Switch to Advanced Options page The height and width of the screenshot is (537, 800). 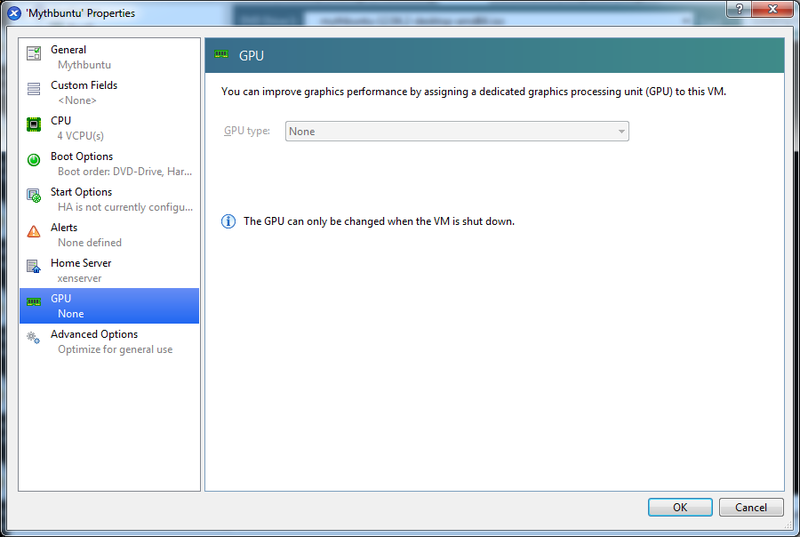click(109, 342)
